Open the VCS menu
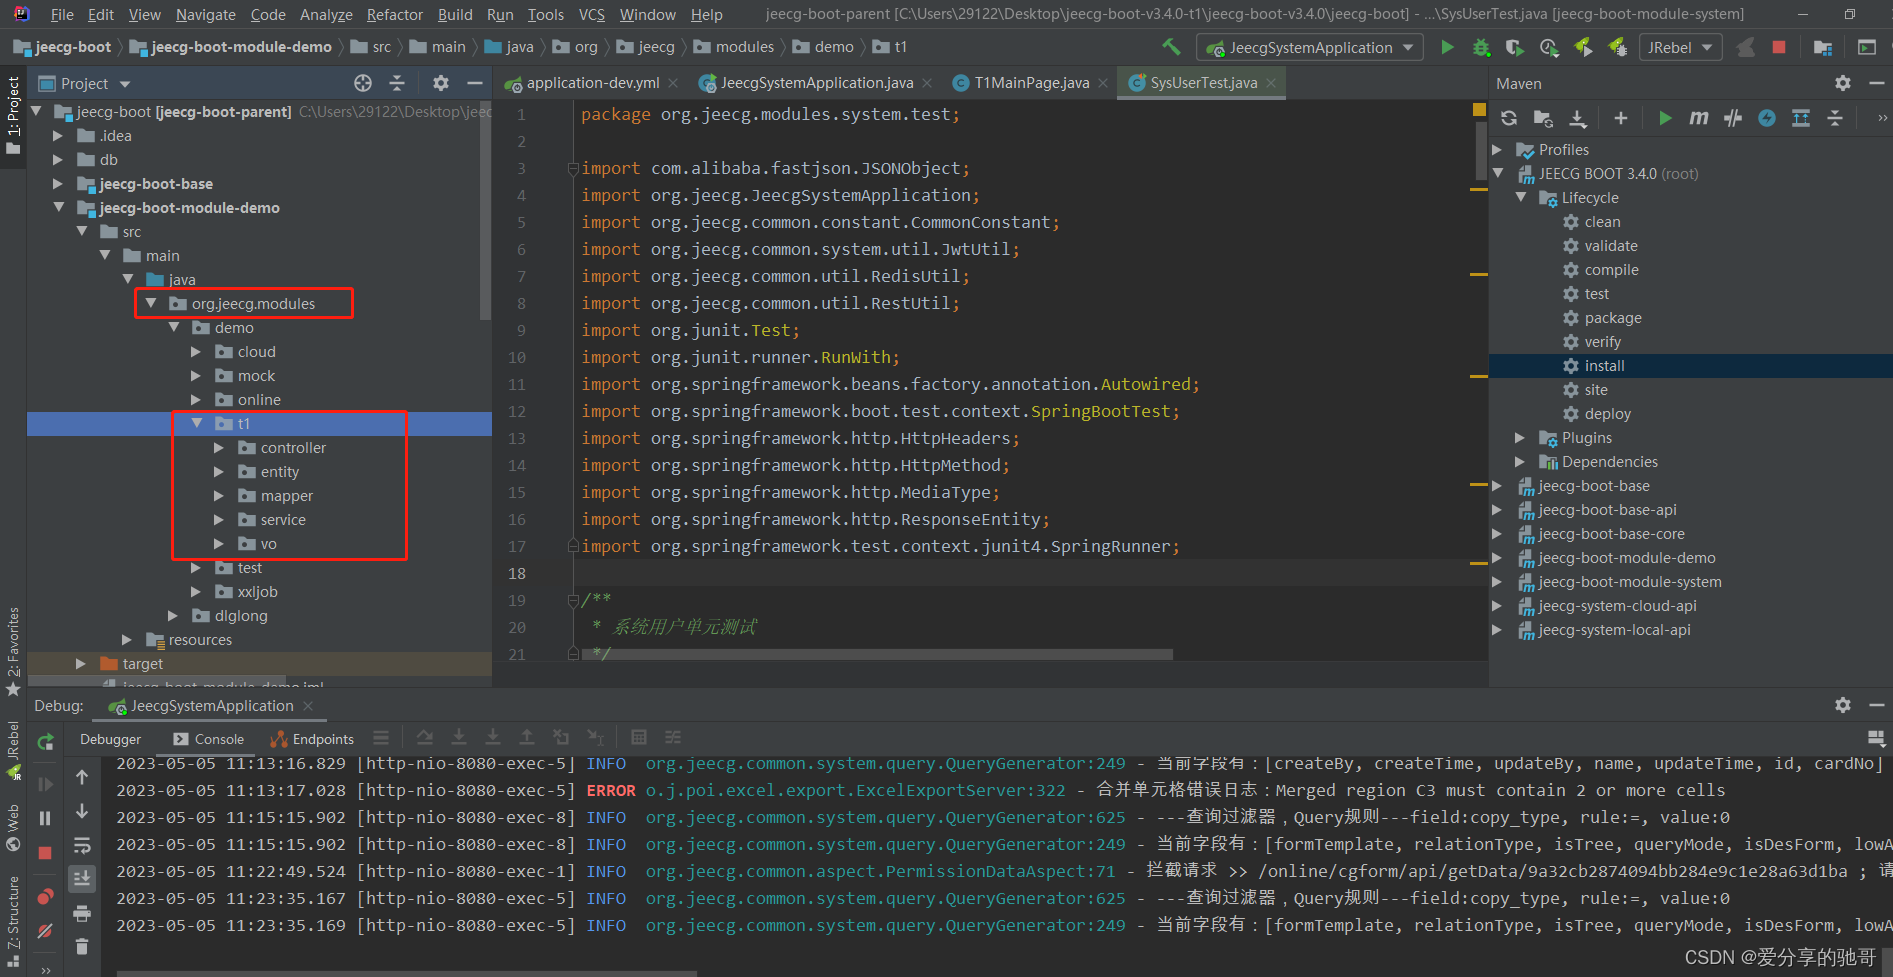This screenshot has width=1893, height=977. [x=592, y=15]
